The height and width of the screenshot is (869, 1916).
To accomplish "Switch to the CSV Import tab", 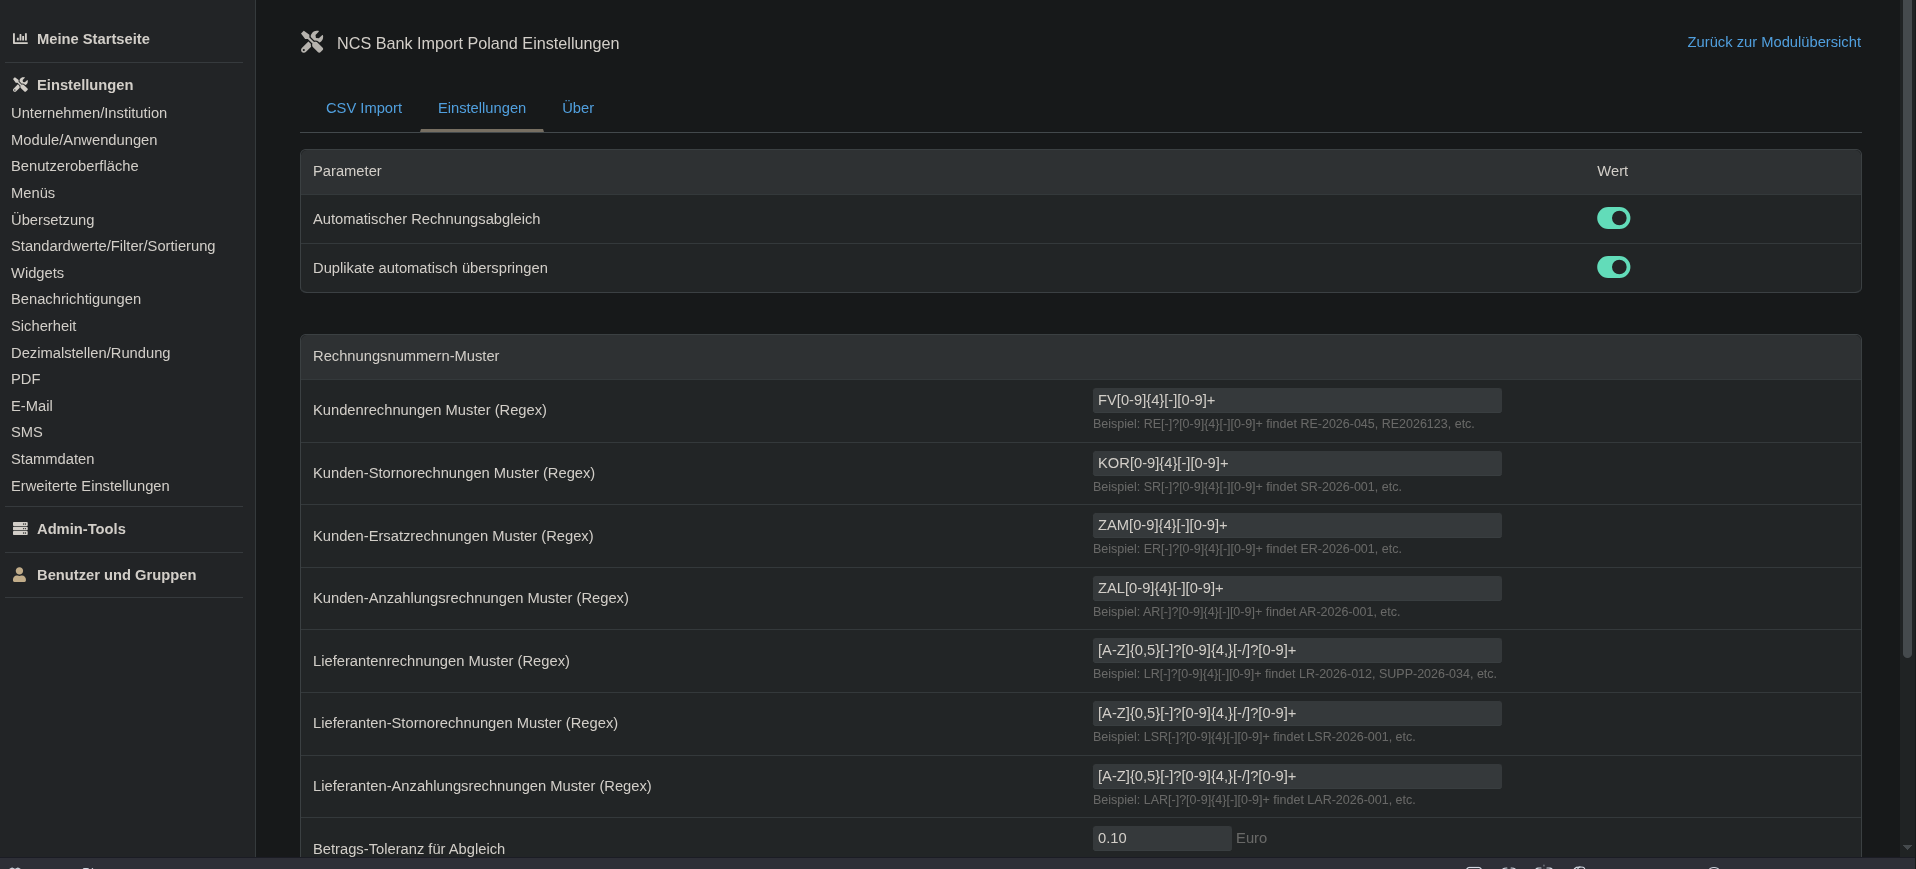I will pyautogui.click(x=364, y=108).
